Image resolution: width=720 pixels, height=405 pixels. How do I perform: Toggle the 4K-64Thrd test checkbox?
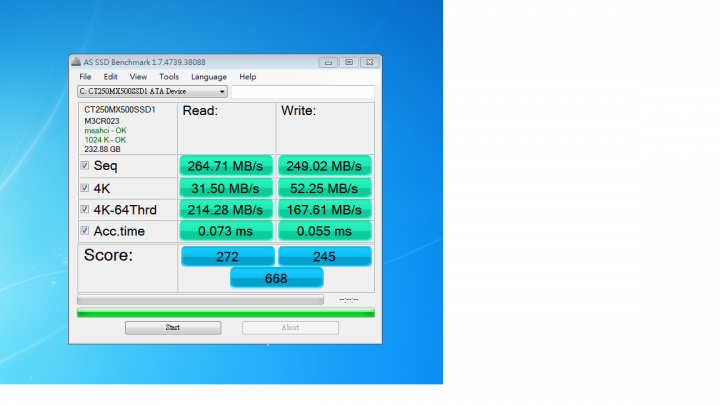(x=85, y=209)
